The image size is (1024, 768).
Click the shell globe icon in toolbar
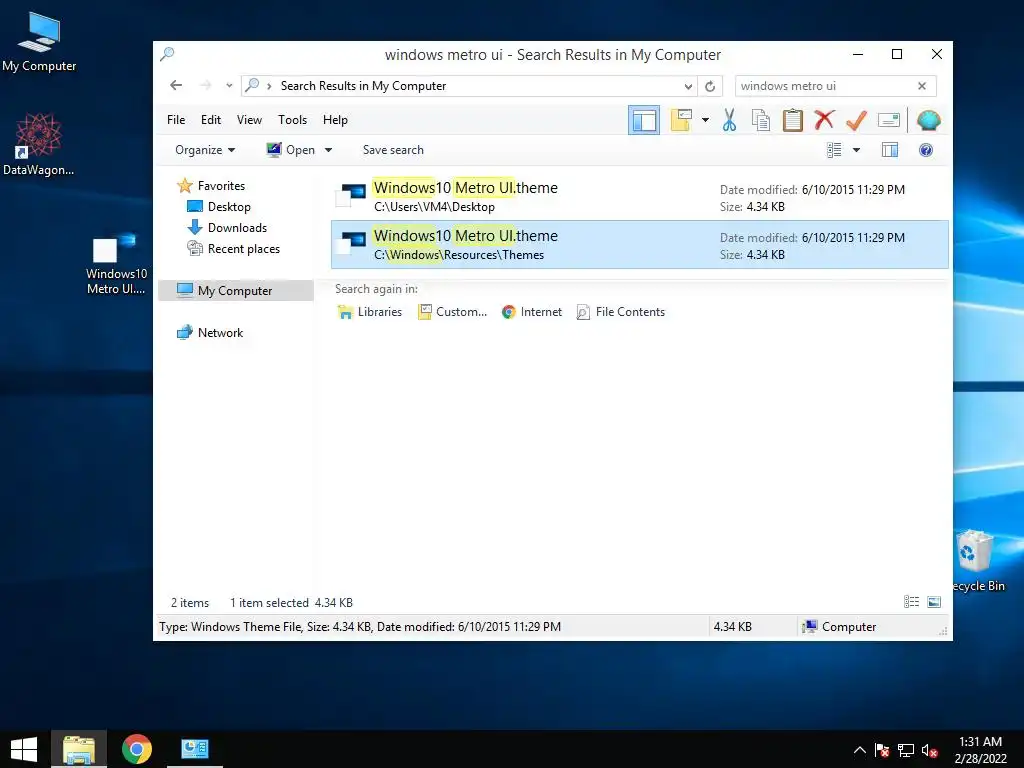pos(928,120)
